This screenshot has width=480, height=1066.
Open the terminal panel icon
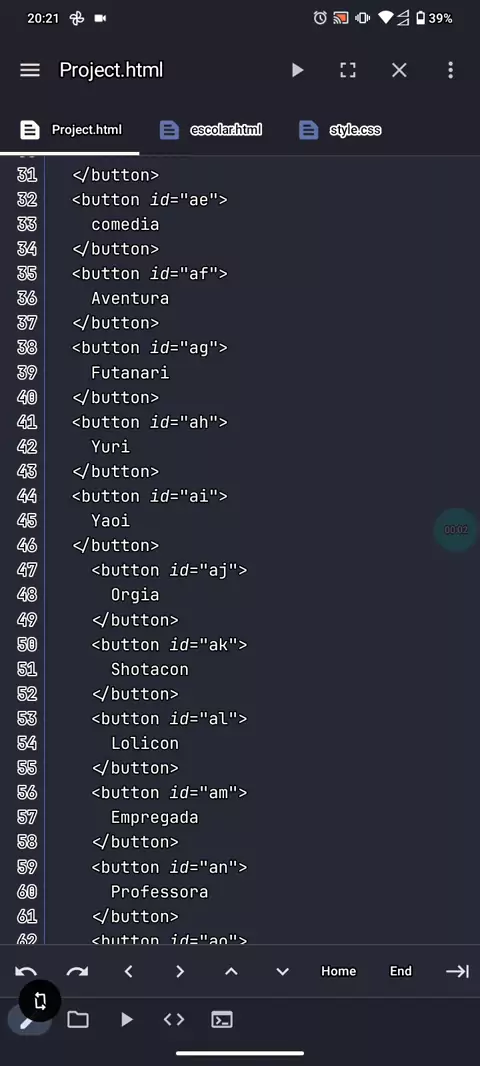coord(222,1019)
